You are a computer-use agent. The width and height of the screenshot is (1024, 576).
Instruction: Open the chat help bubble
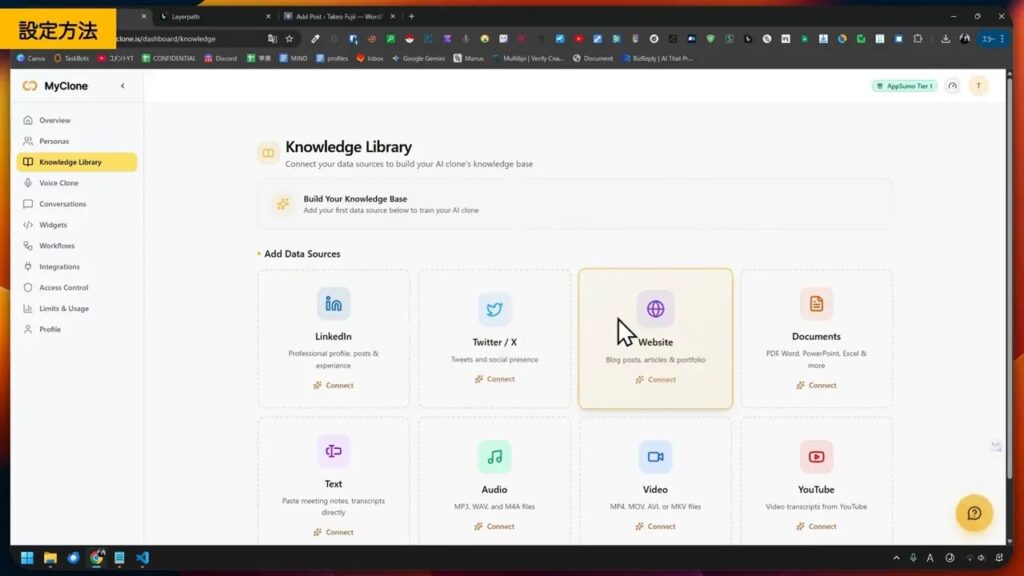[974, 513]
